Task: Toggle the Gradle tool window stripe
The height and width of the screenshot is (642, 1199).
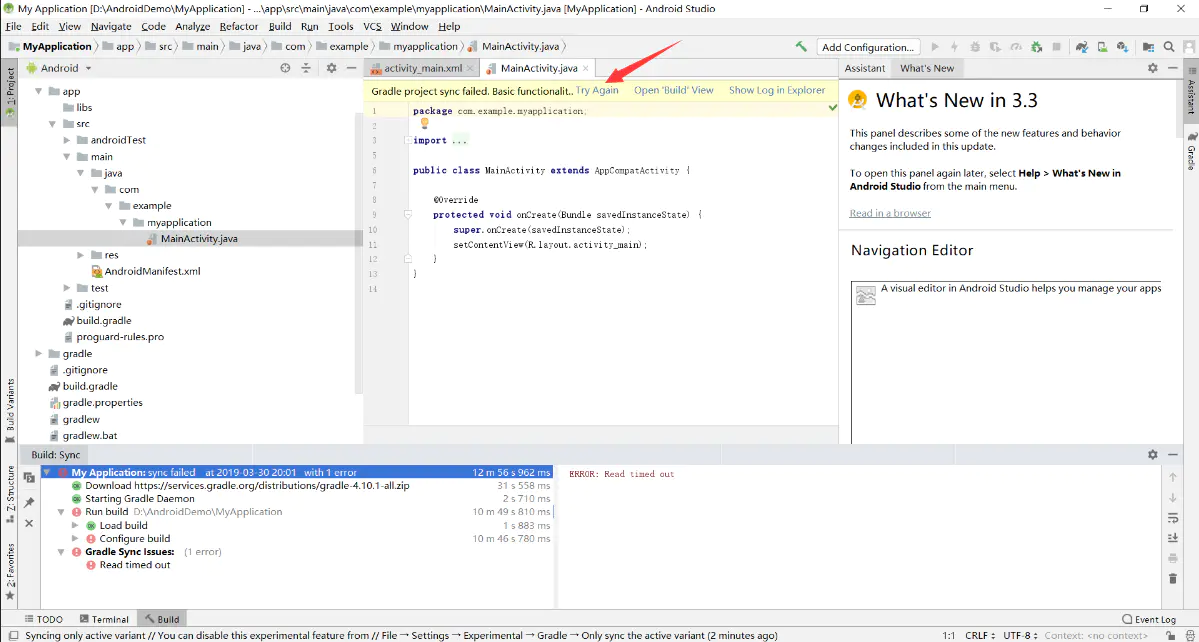Action: pyautogui.click(x=1191, y=151)
